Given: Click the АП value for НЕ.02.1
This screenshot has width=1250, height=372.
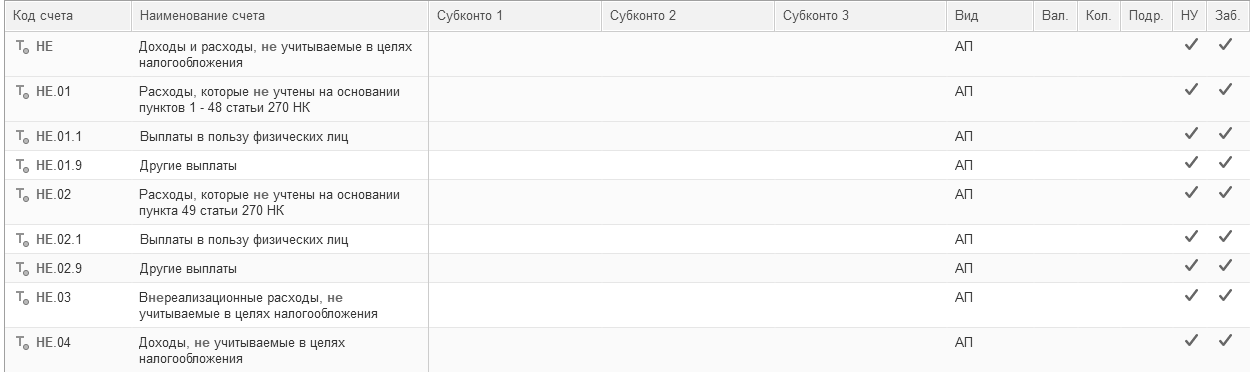Looking at the screenshot, I should 964,240.
